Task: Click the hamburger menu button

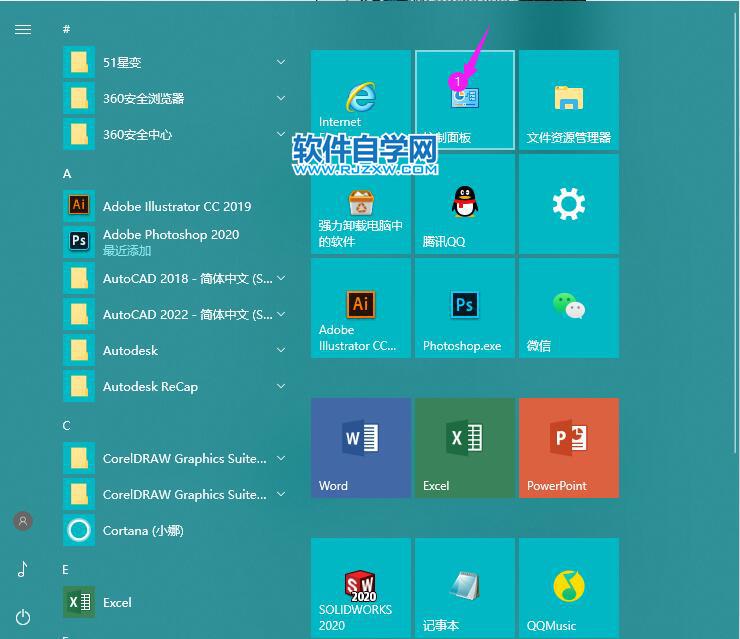Action: click(23, 30)
